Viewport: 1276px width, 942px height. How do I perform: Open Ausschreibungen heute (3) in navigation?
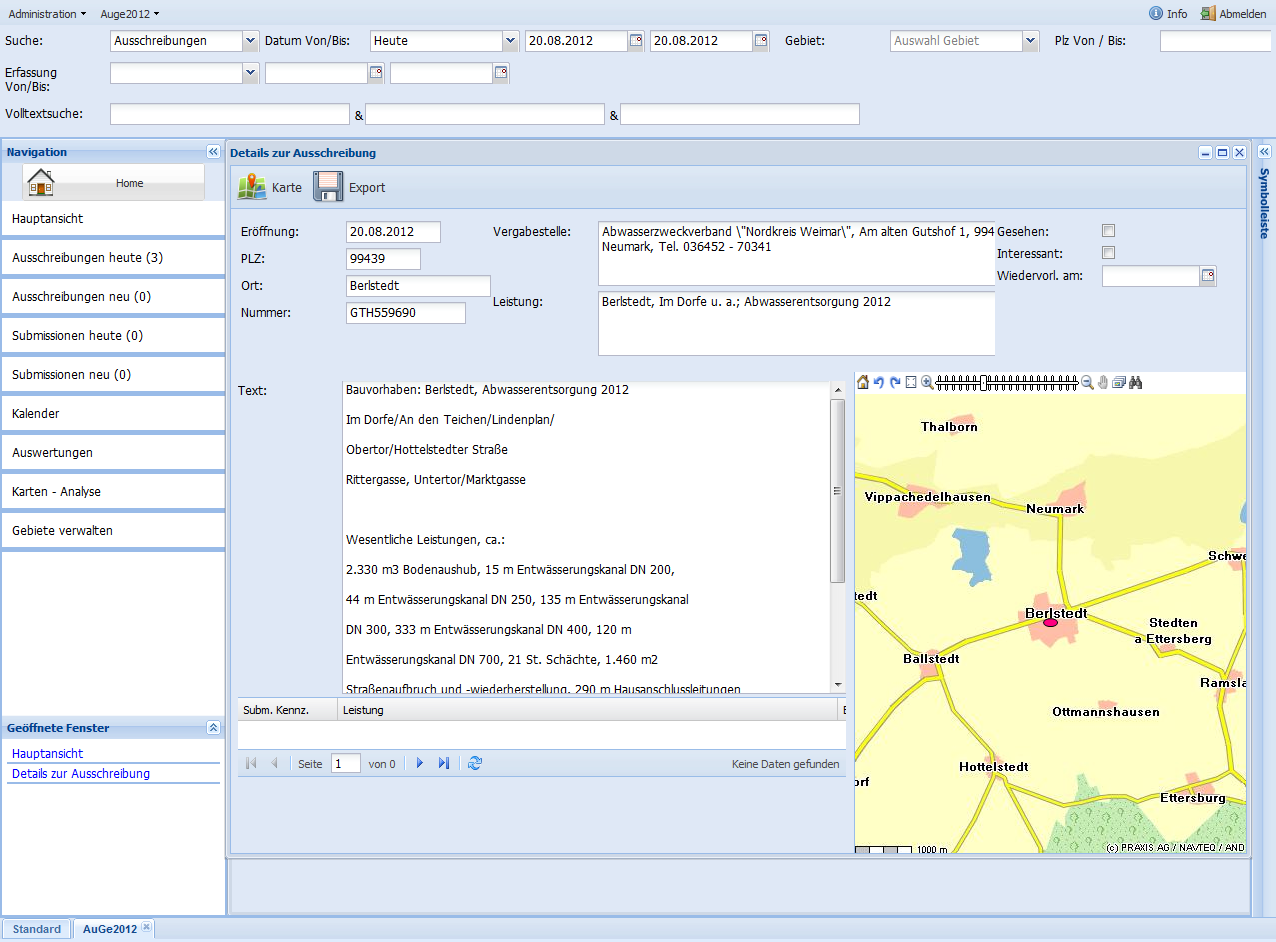pos(88,258)
